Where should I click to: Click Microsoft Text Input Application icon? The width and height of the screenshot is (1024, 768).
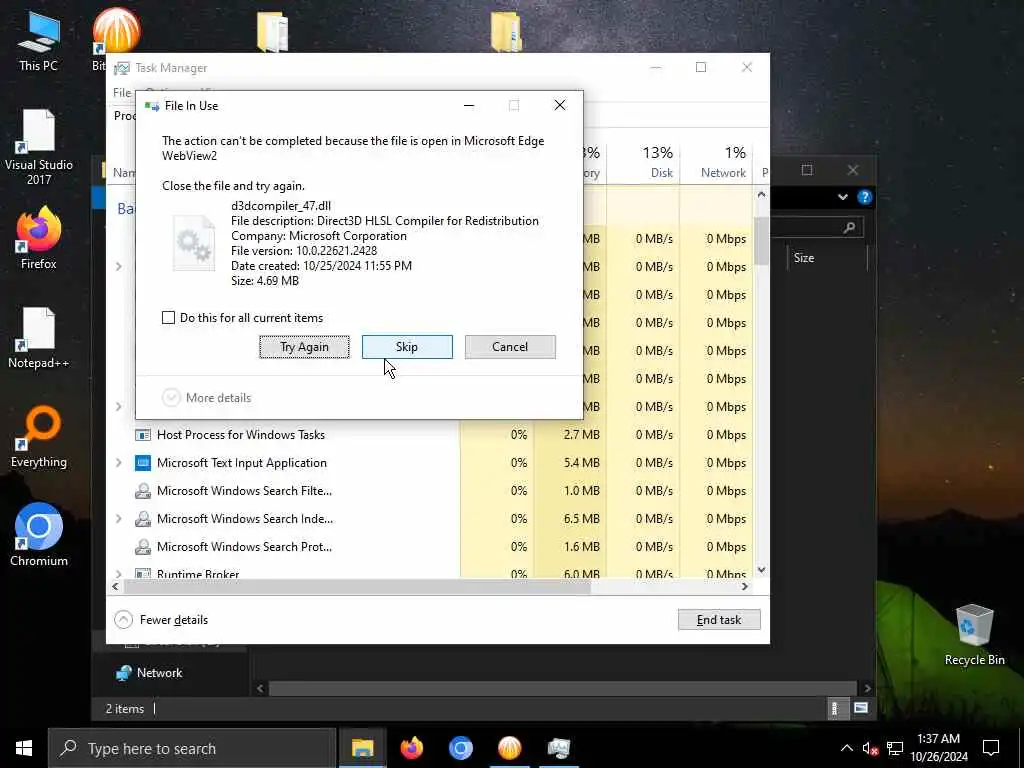click(x=143, y=462)
